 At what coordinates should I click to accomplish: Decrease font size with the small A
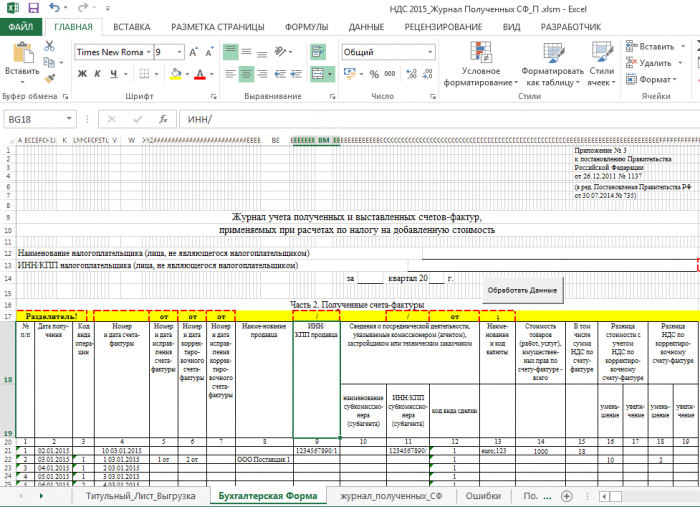click(x=208, y=52)
